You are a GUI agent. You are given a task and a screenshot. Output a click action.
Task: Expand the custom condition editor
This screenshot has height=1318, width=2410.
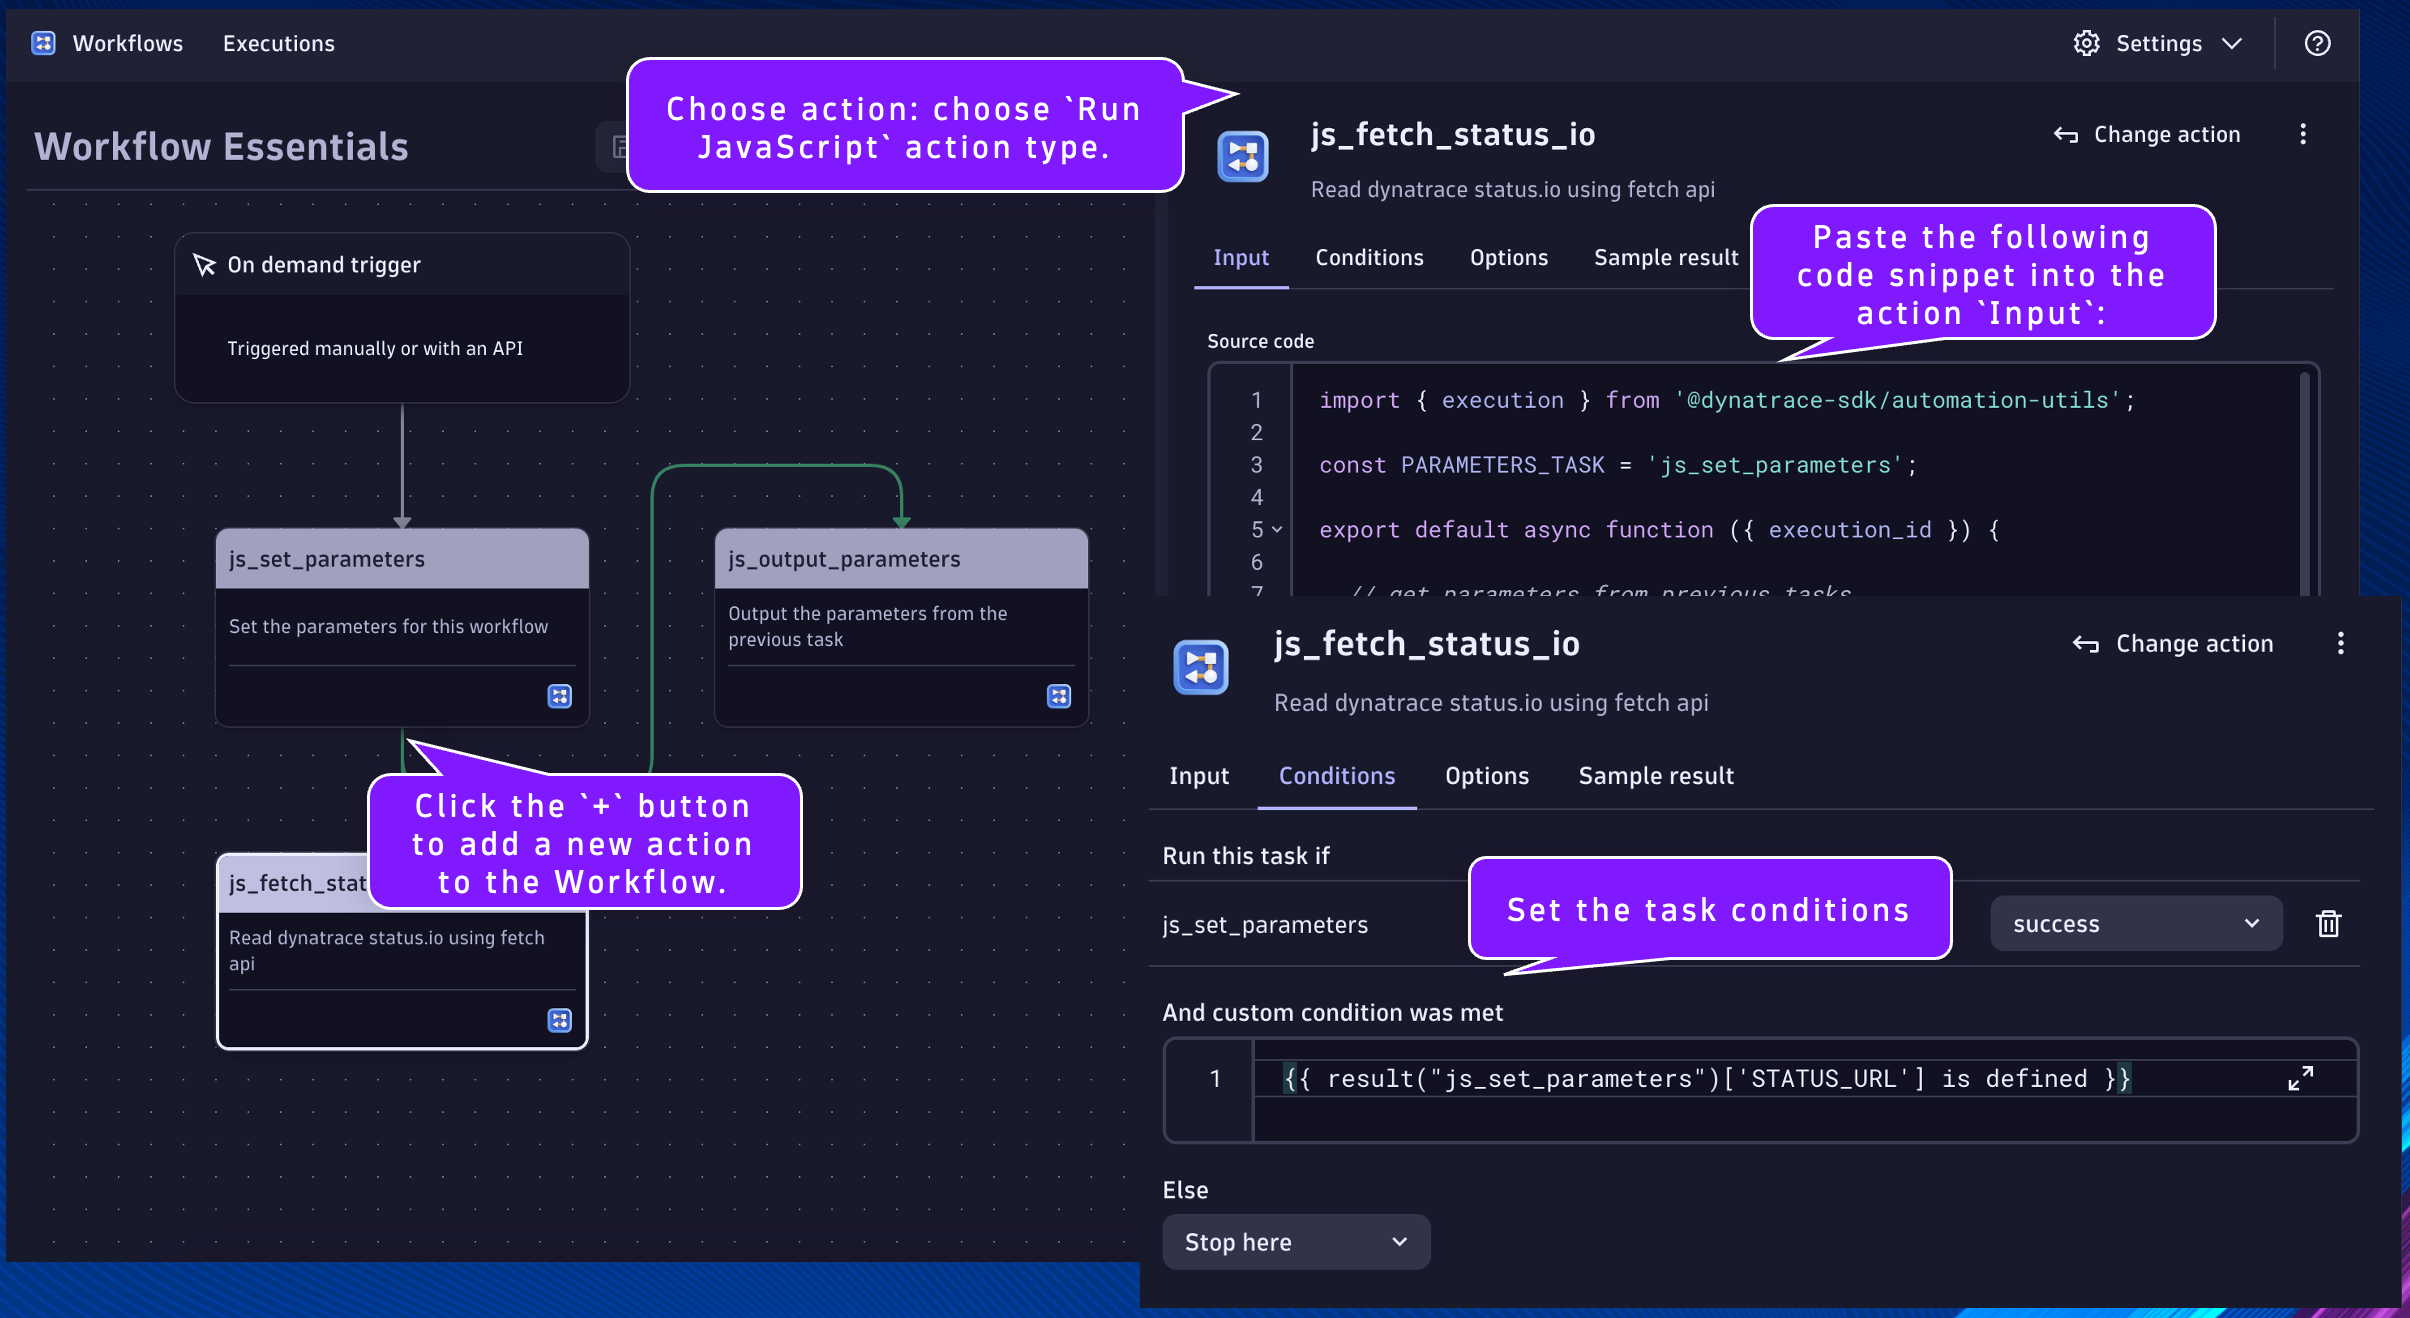click(2301, 1078)
